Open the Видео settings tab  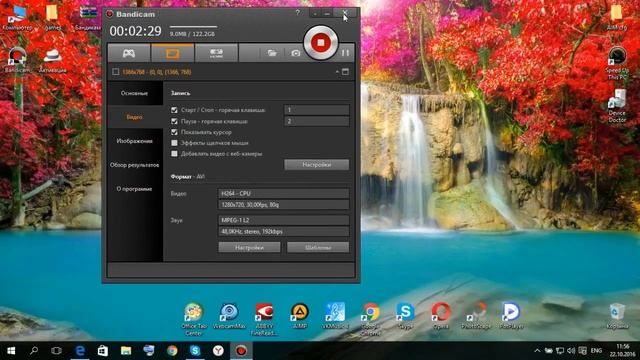tap(134, 117)
